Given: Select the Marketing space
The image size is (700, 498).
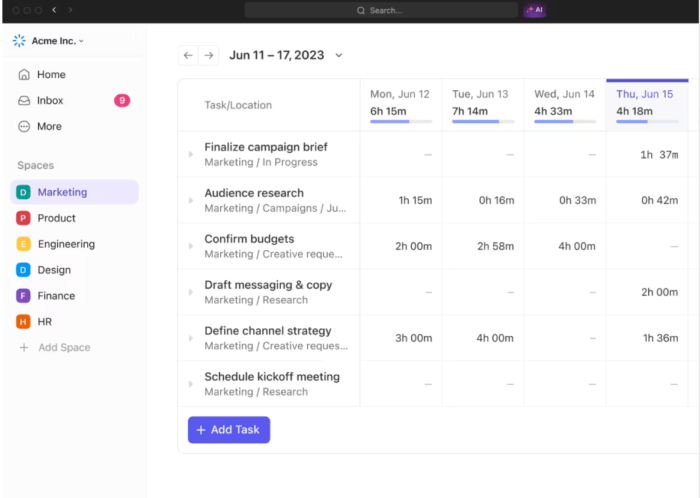Looking at the screenshot, I should [x=62, y=192].
